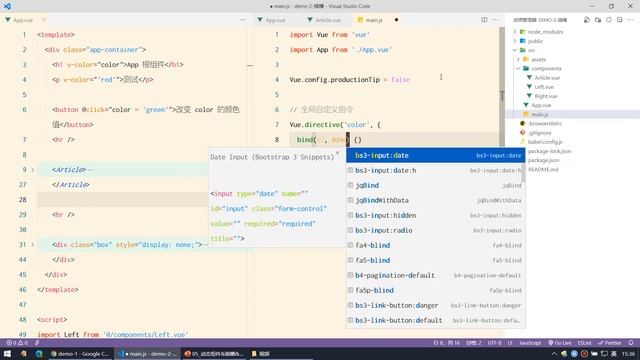Screen dimensions: 640x360
Task: Open .gitignore file
Action: [539, 133]
